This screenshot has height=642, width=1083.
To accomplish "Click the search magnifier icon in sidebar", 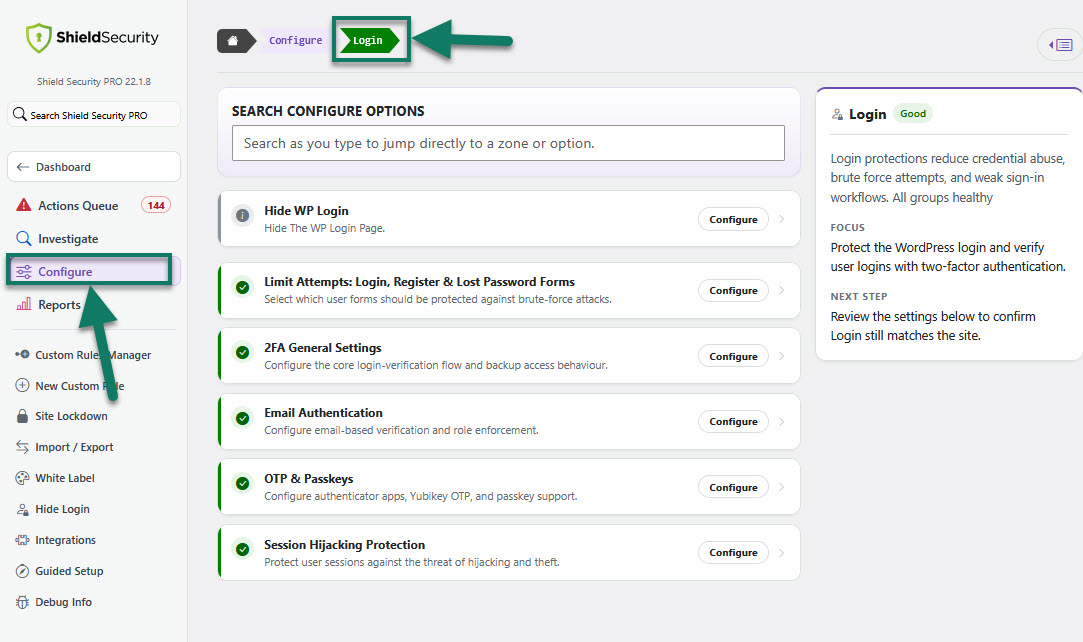I will point(20,115).
